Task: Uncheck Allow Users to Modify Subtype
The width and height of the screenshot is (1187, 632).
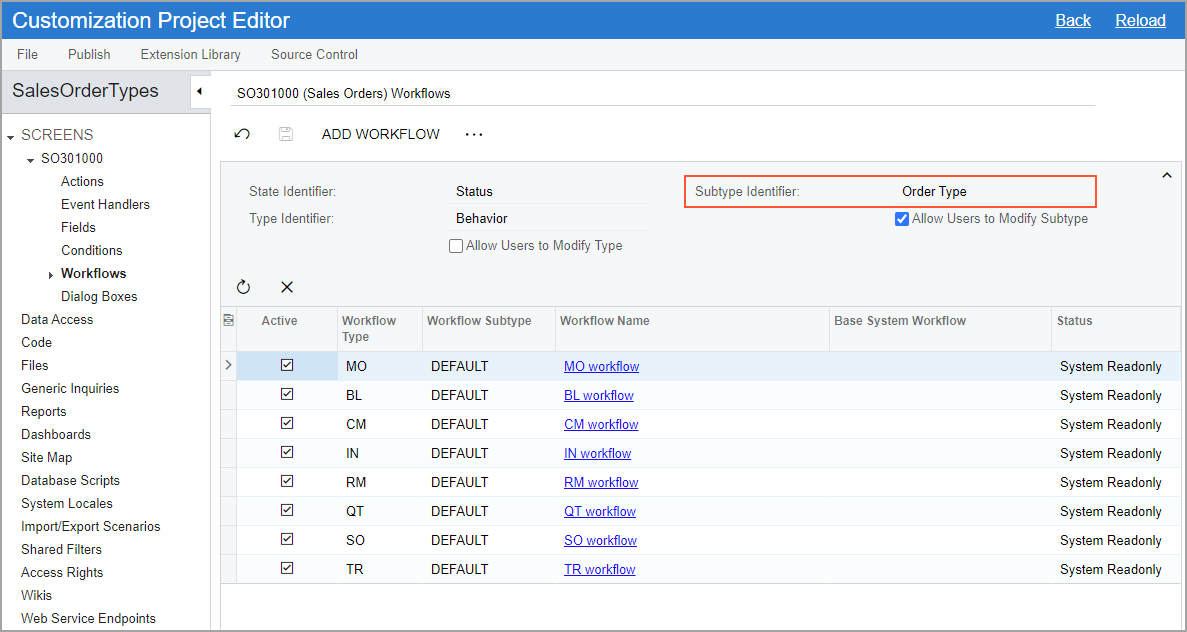Action: pyautogui.click(x=902, y=219)
